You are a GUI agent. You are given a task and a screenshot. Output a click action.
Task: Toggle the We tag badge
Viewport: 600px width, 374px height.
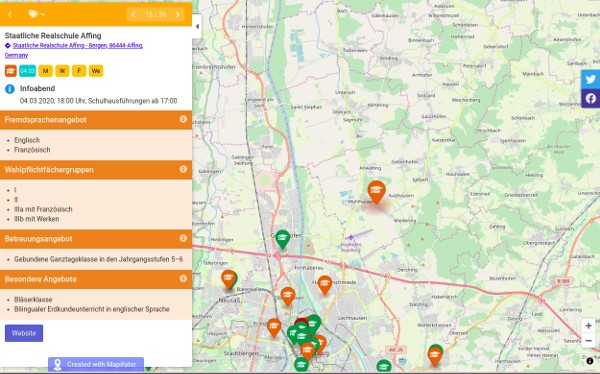(x=96, y=71)
